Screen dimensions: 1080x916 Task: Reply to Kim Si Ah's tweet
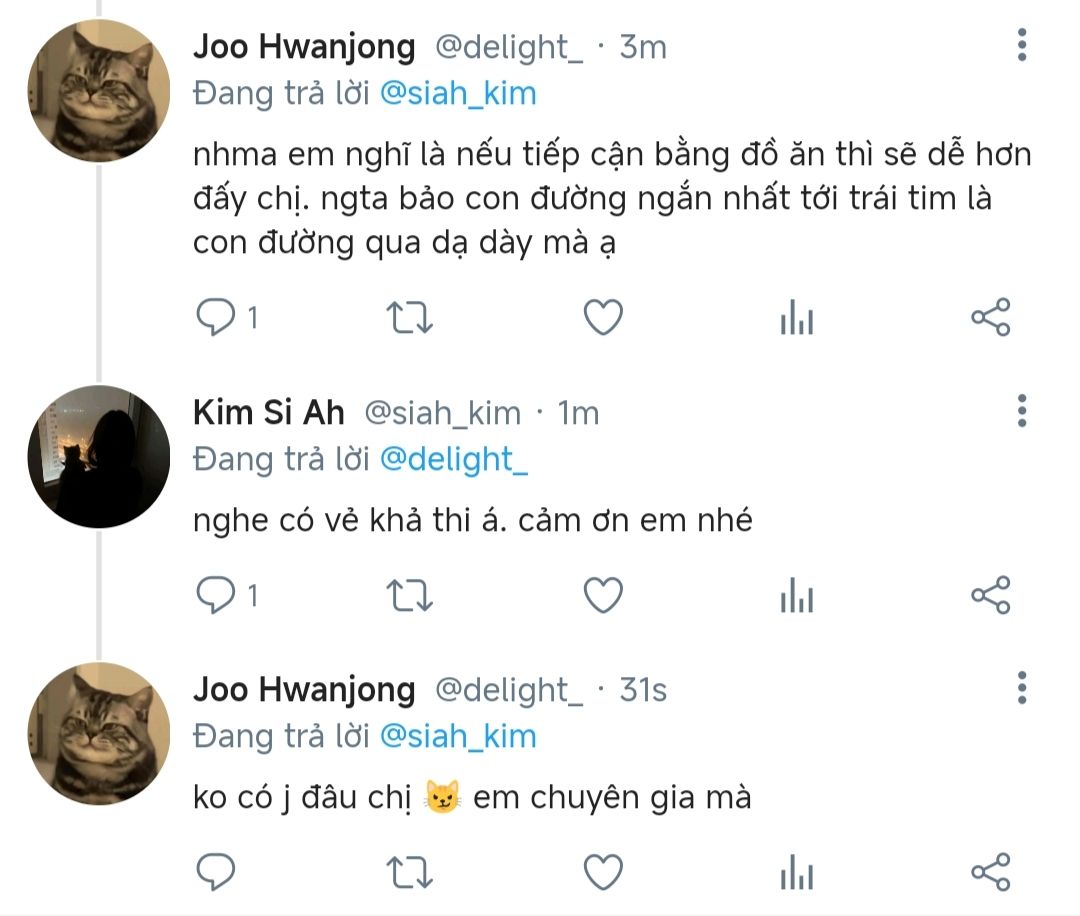213,596
